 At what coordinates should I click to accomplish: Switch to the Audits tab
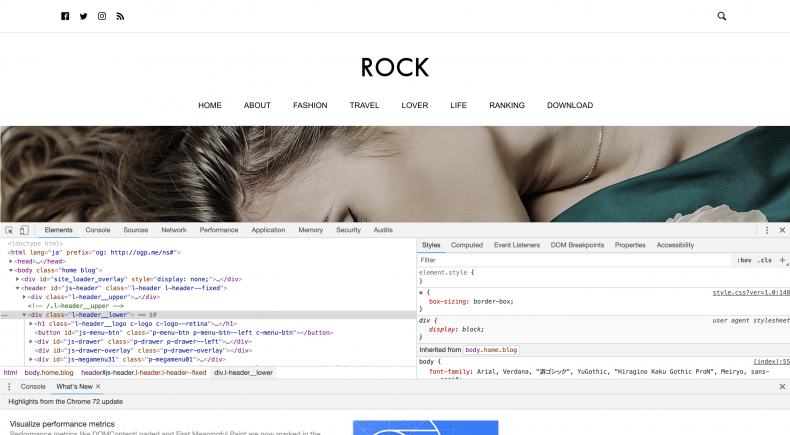pos(383,230)
